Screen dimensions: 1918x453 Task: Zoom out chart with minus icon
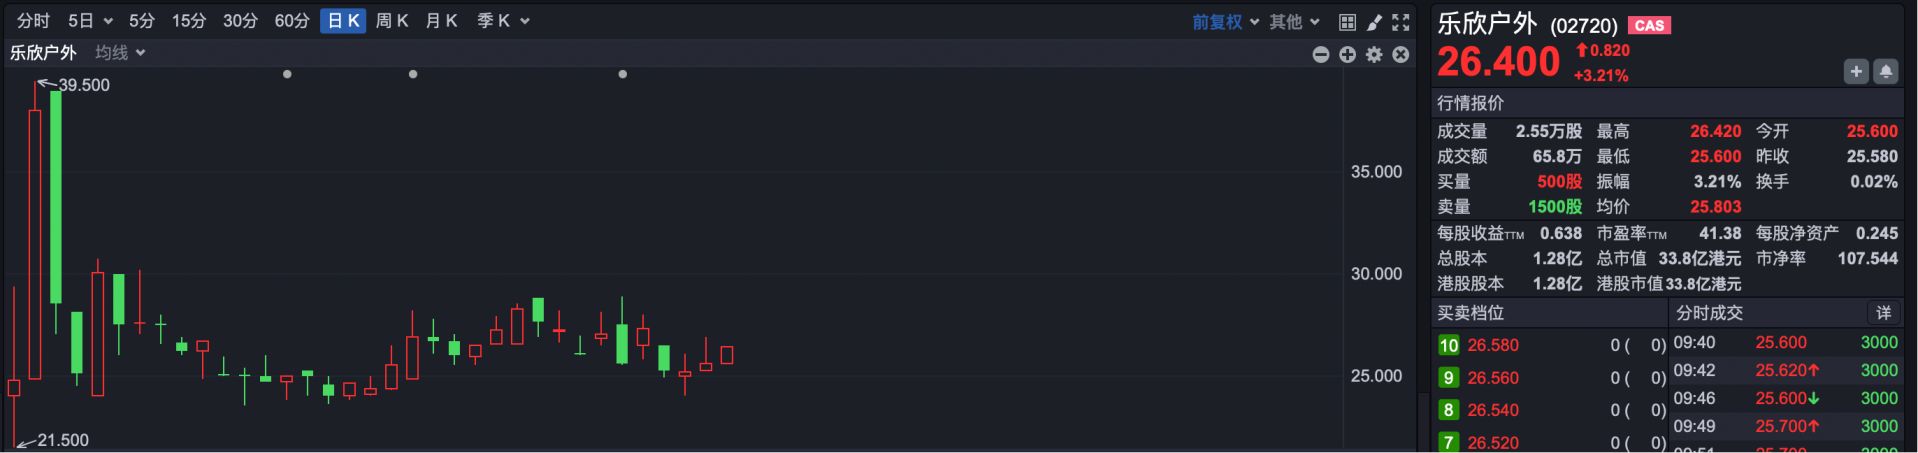pyautogui.click(x=1321, y=55)
